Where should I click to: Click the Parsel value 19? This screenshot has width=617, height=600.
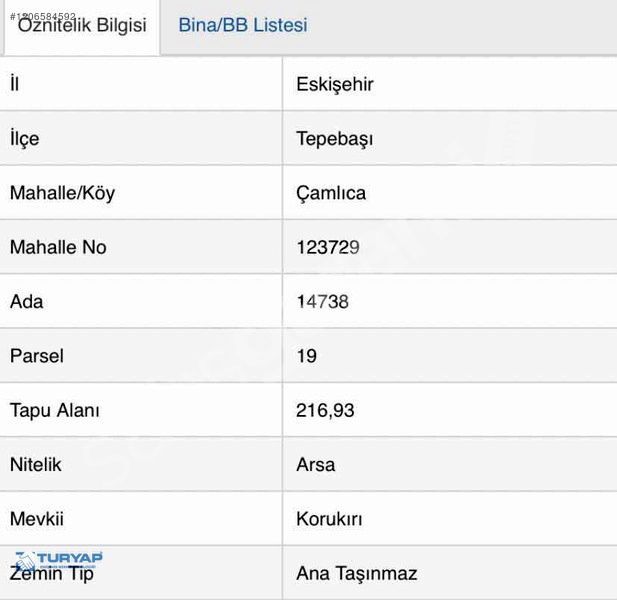[x=307, y=356]
